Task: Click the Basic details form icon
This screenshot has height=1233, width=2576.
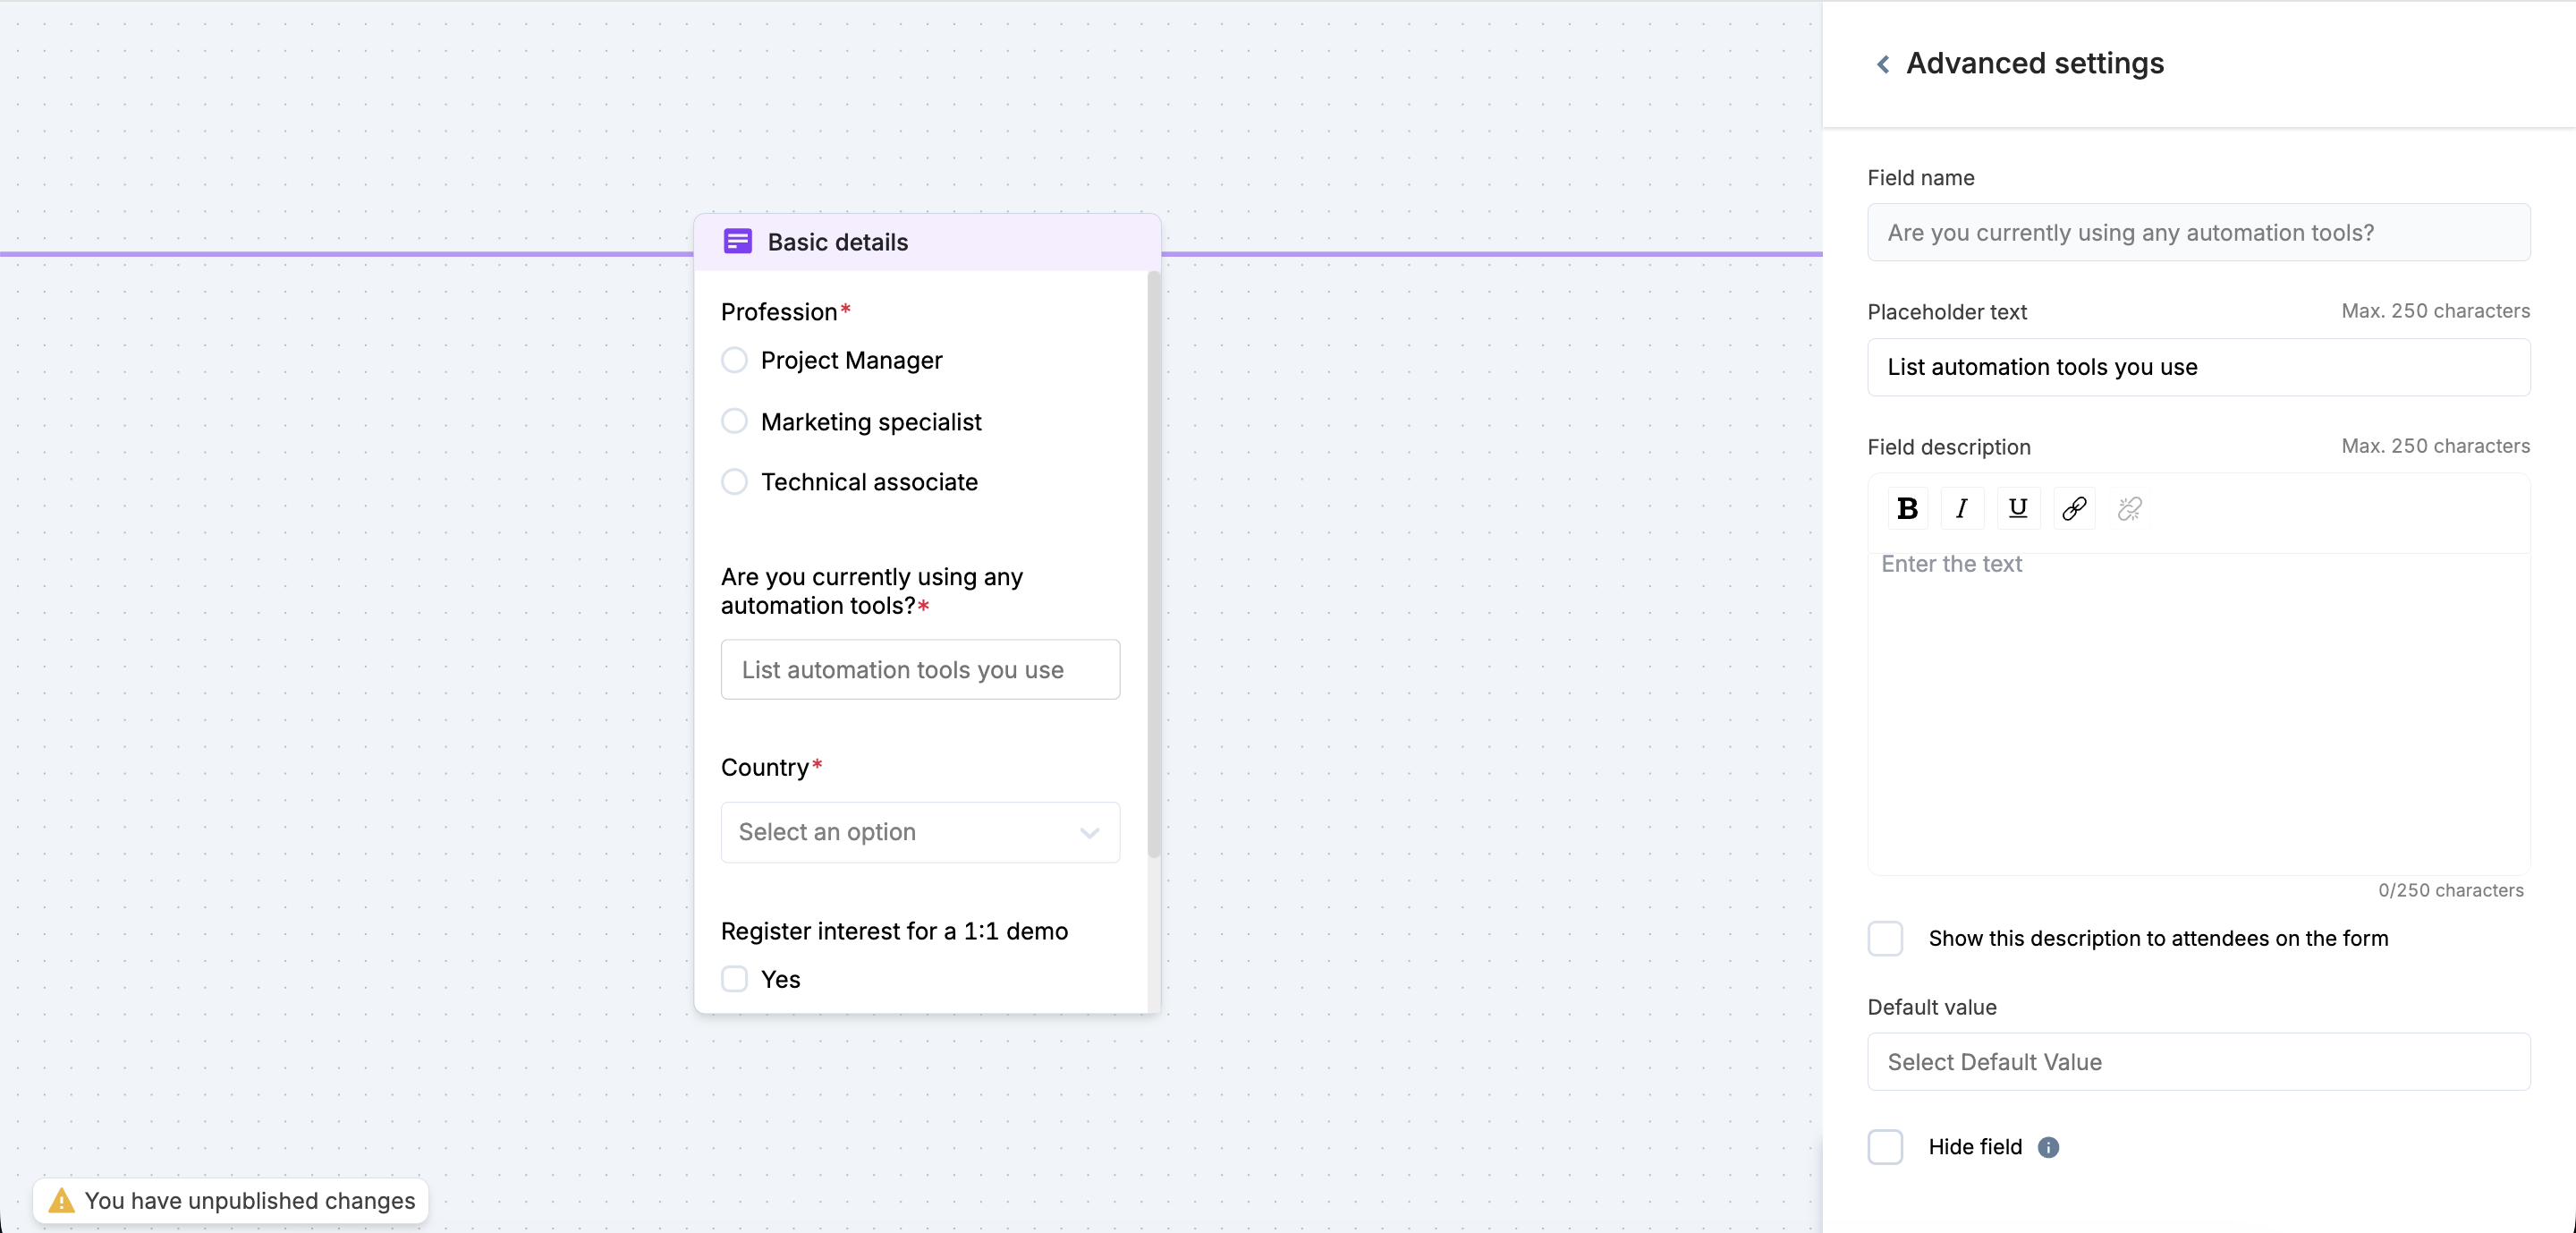Action: coord(737,241)
